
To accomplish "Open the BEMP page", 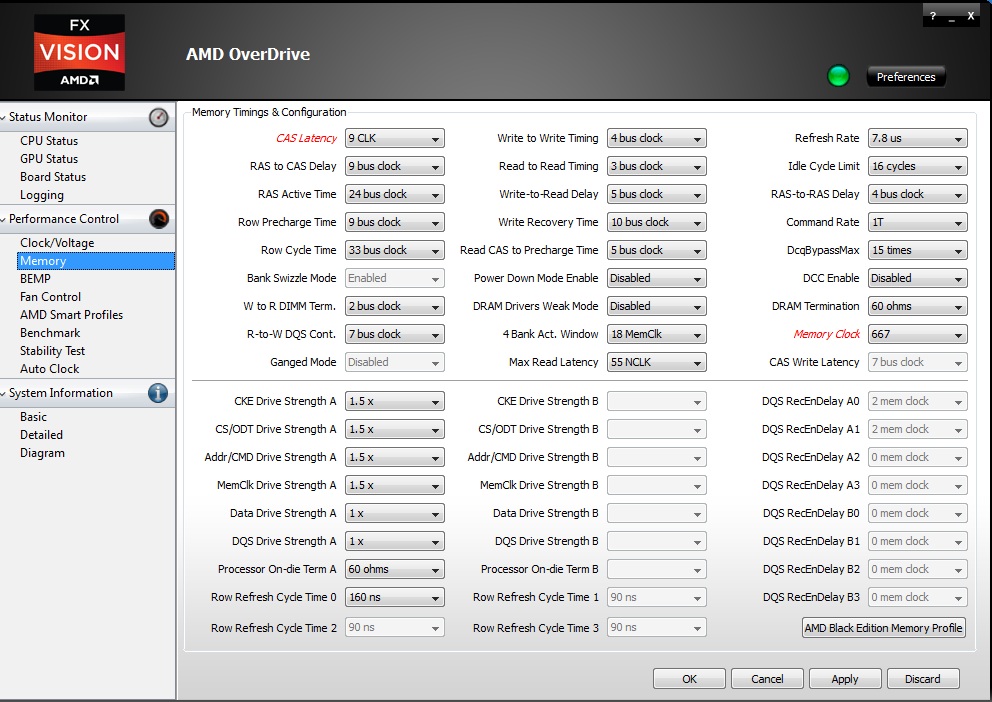I will [35, 279].
